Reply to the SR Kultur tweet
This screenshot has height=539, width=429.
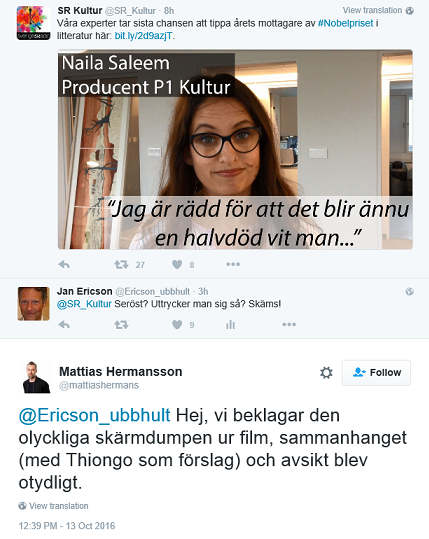coord(64,264)
